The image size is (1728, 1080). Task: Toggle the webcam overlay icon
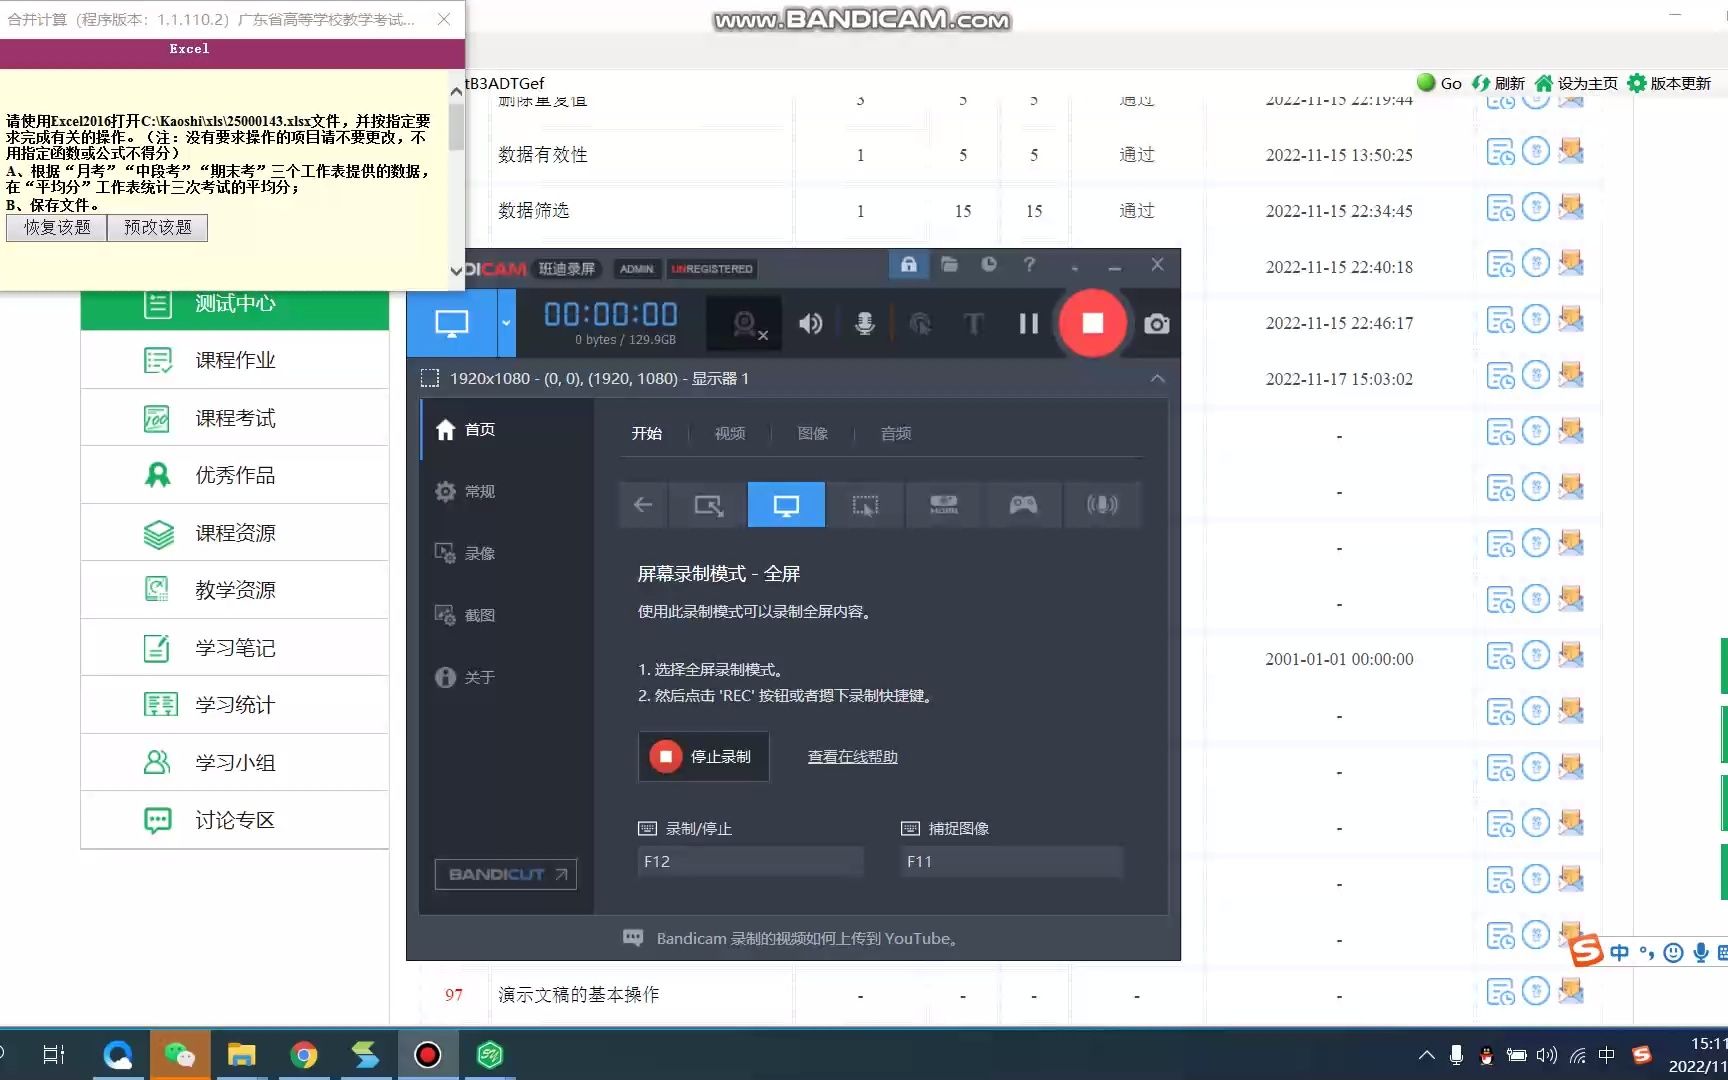point(746,324)
